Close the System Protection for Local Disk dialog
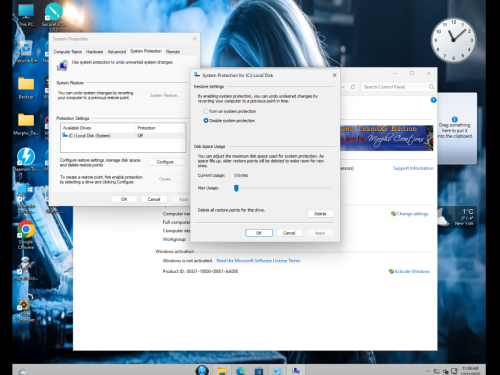The height and width of the screenshot is (375, 500). point(334,75)
